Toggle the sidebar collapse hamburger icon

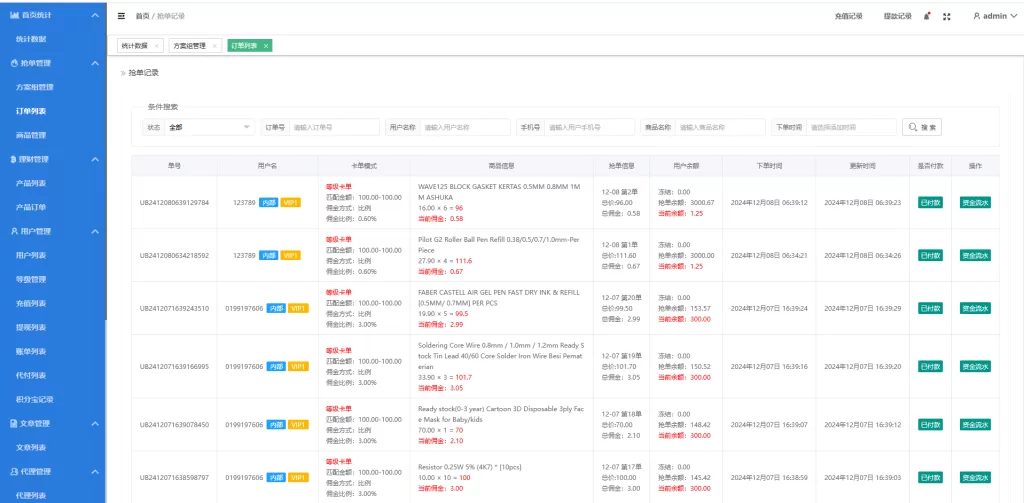point(121,16)
